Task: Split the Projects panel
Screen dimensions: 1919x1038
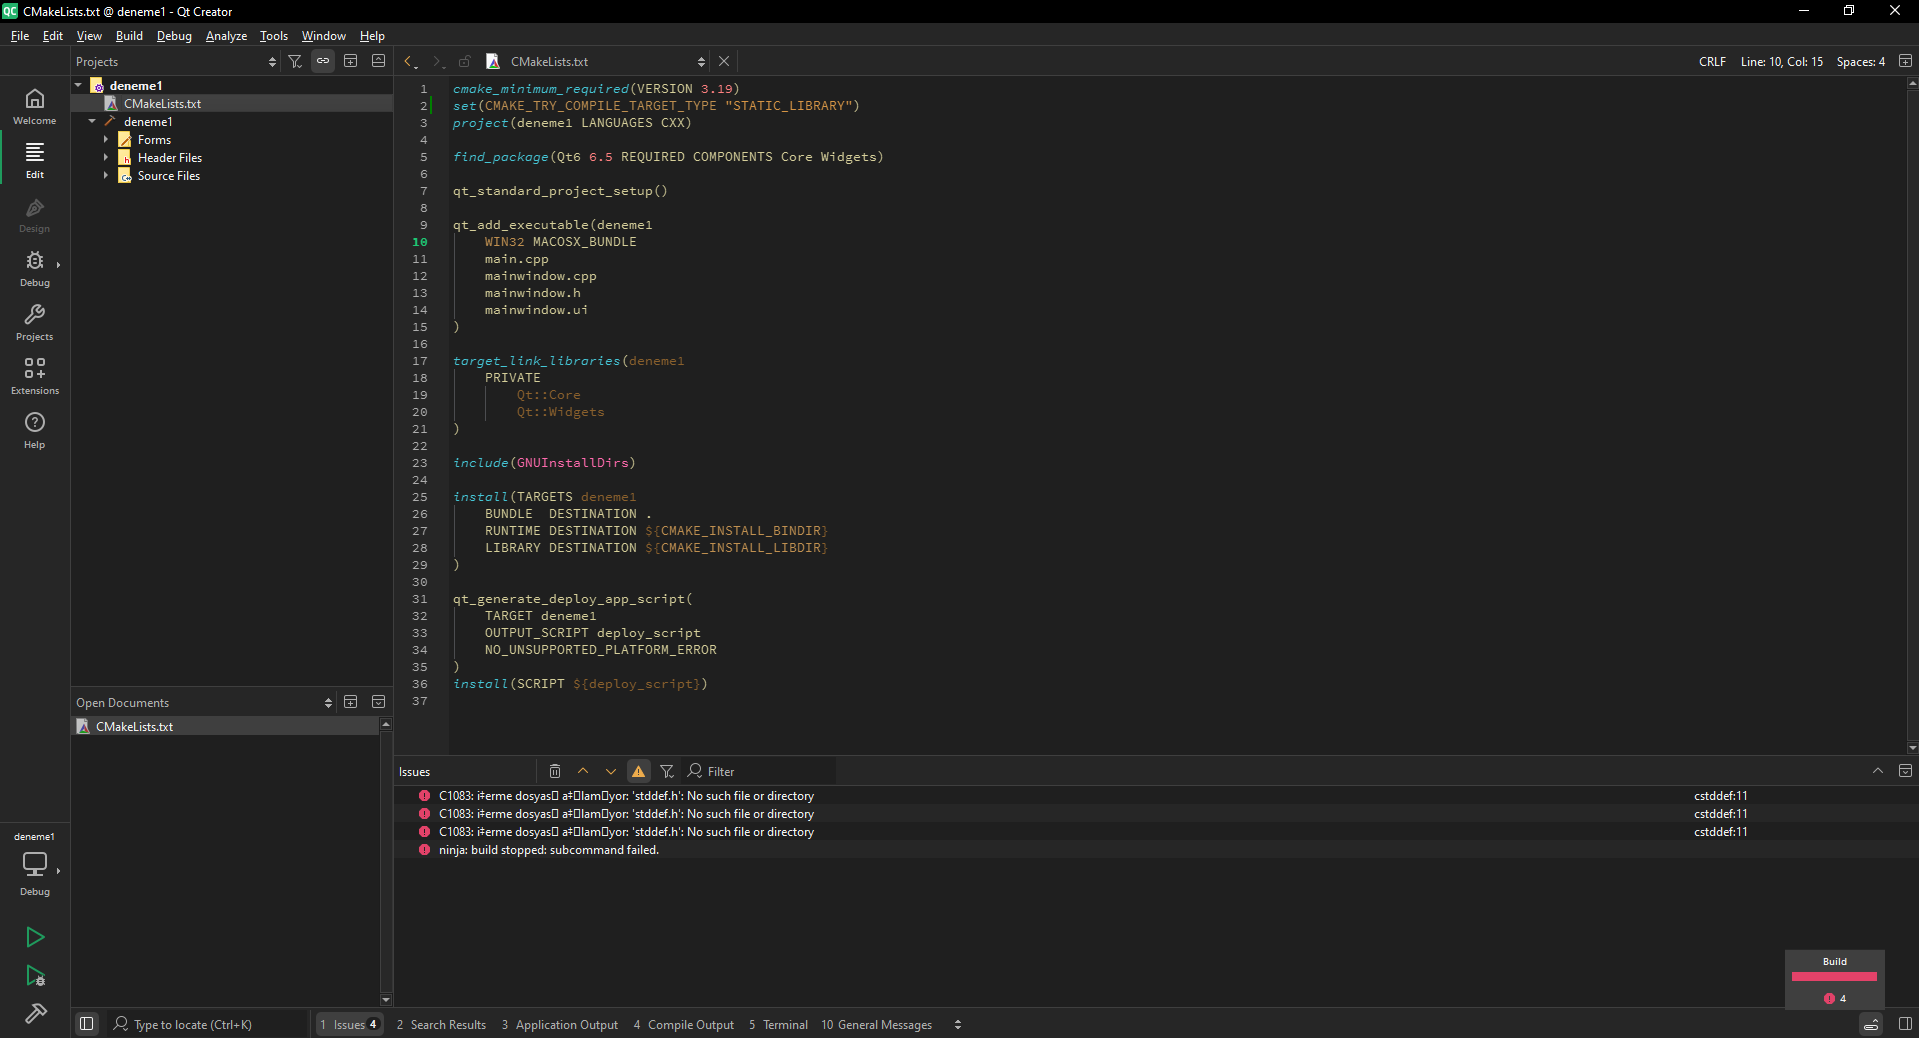Action: point(351,61)
